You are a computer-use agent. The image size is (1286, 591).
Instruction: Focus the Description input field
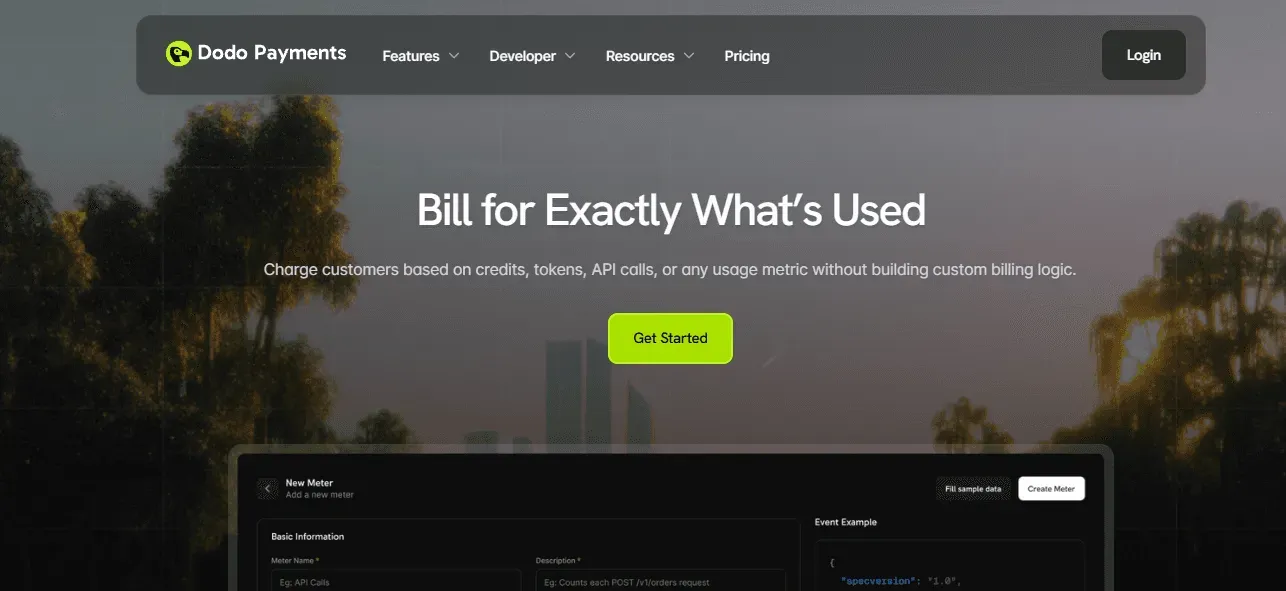(x=660, y=581)
